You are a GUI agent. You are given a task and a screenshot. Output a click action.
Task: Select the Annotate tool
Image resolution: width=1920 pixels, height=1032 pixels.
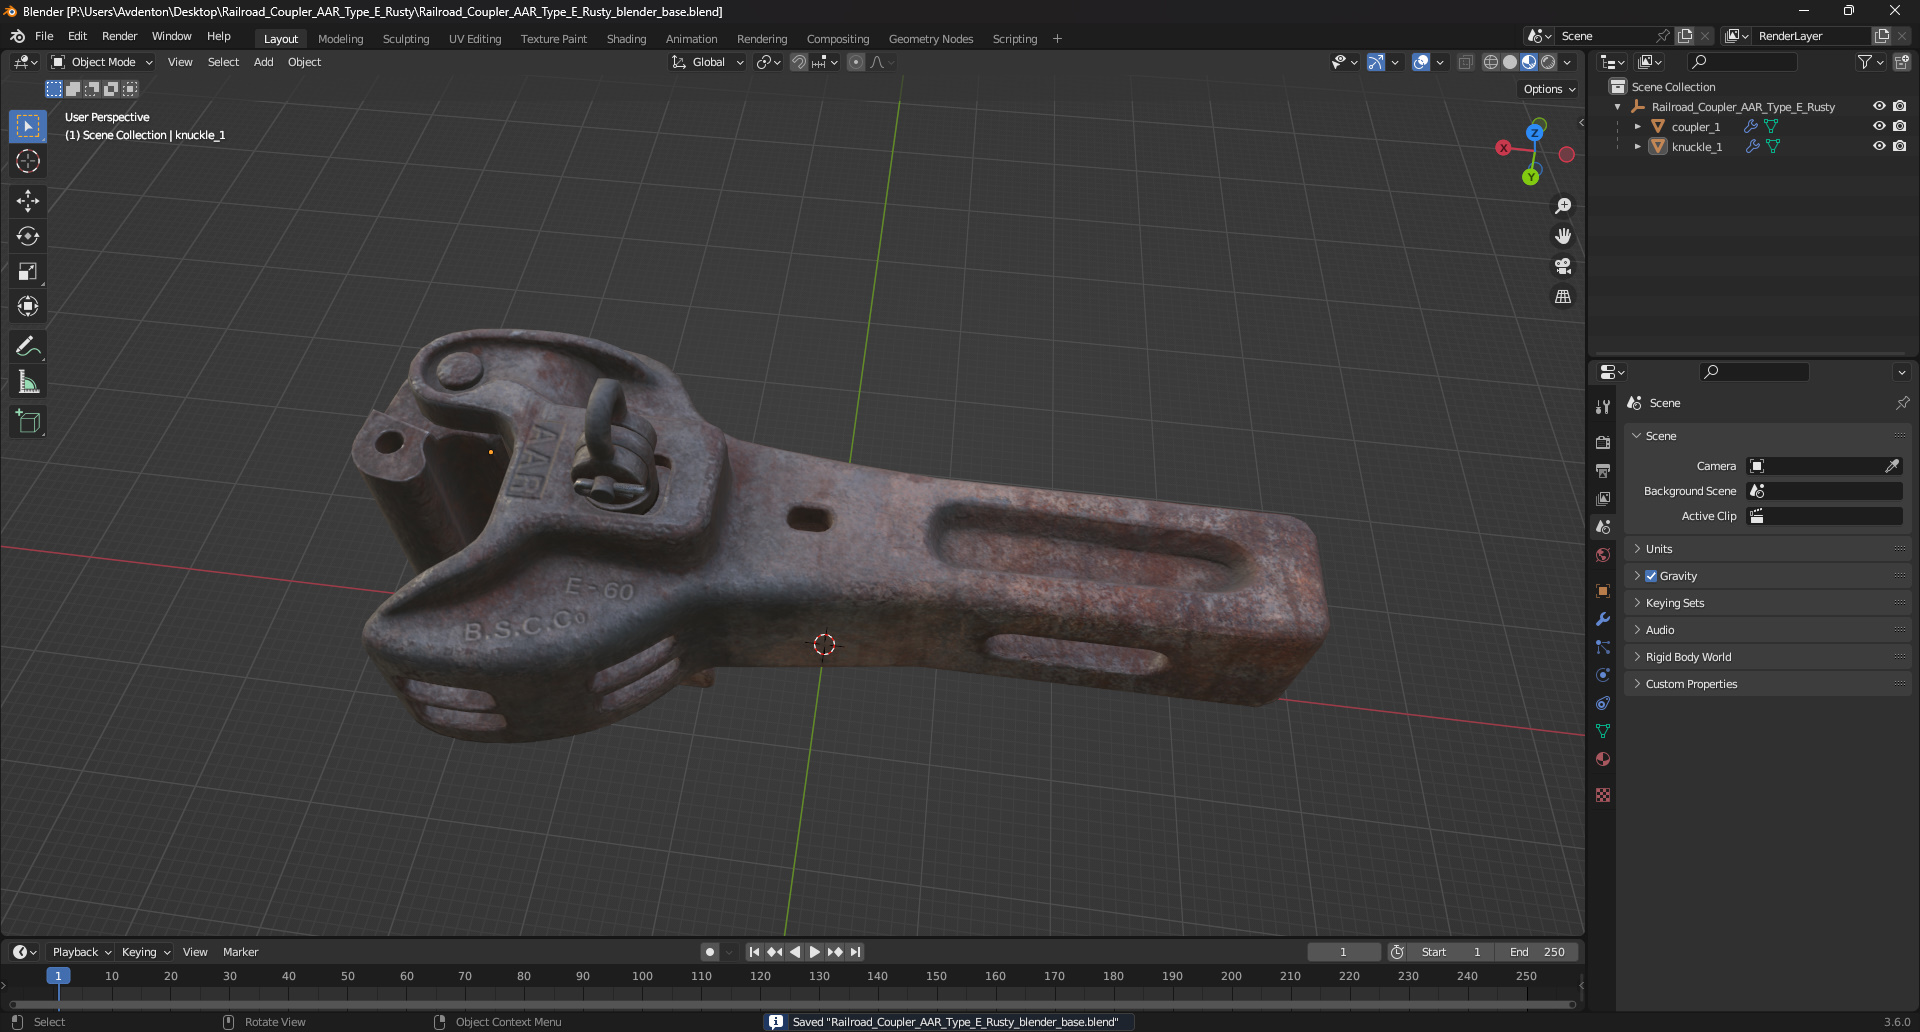click(28, 347)
